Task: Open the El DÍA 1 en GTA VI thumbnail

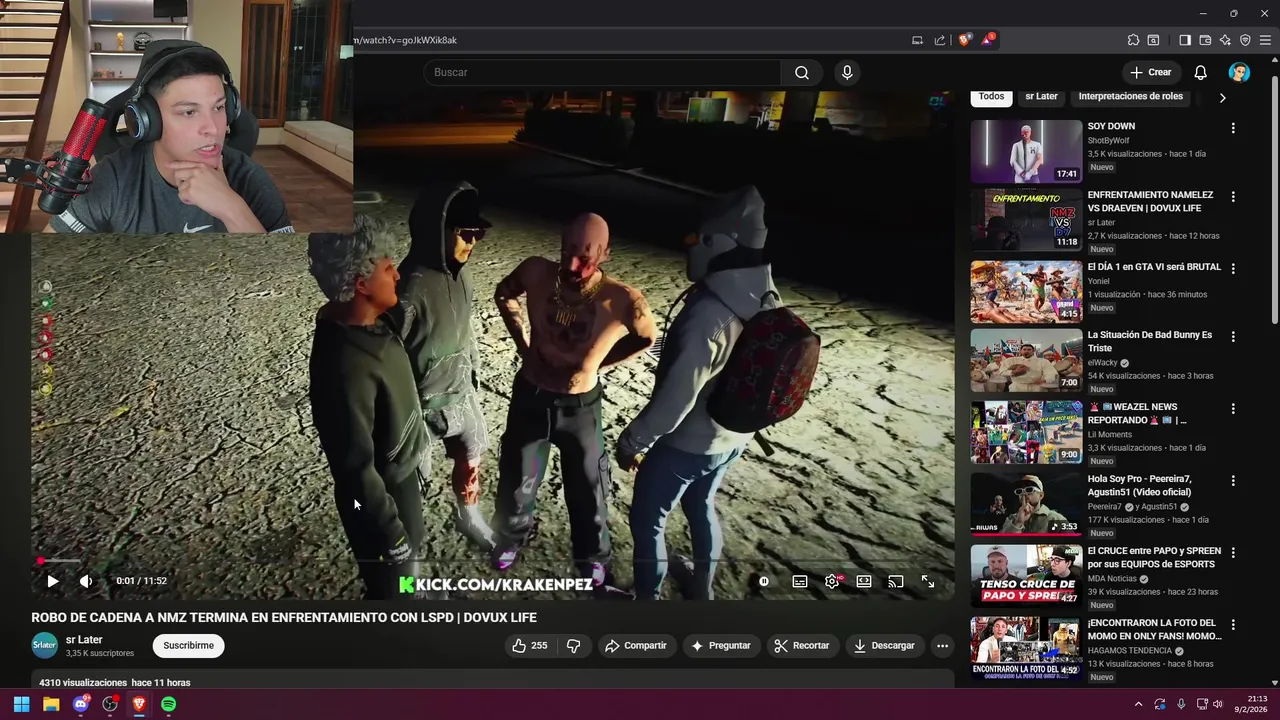Action: 1026,292
